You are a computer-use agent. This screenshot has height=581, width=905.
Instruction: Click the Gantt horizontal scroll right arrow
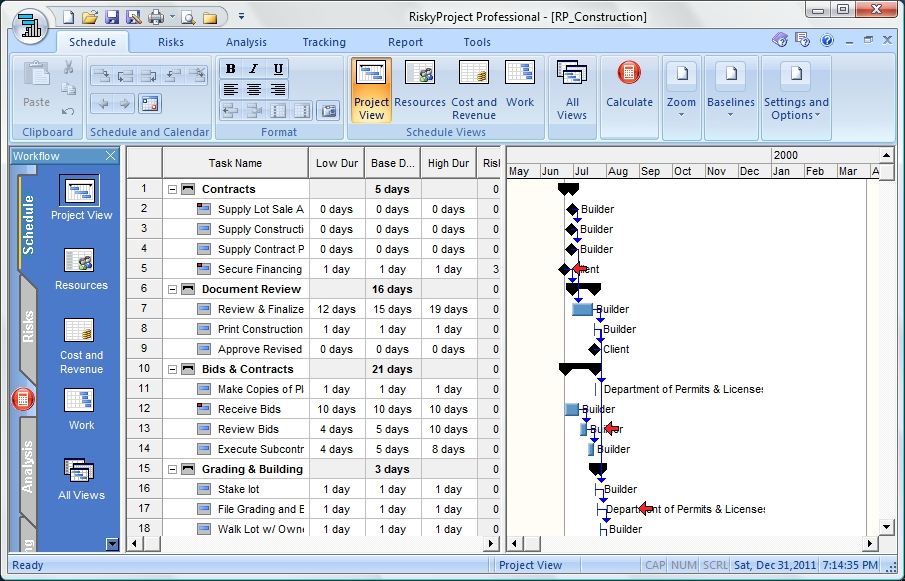870,543
